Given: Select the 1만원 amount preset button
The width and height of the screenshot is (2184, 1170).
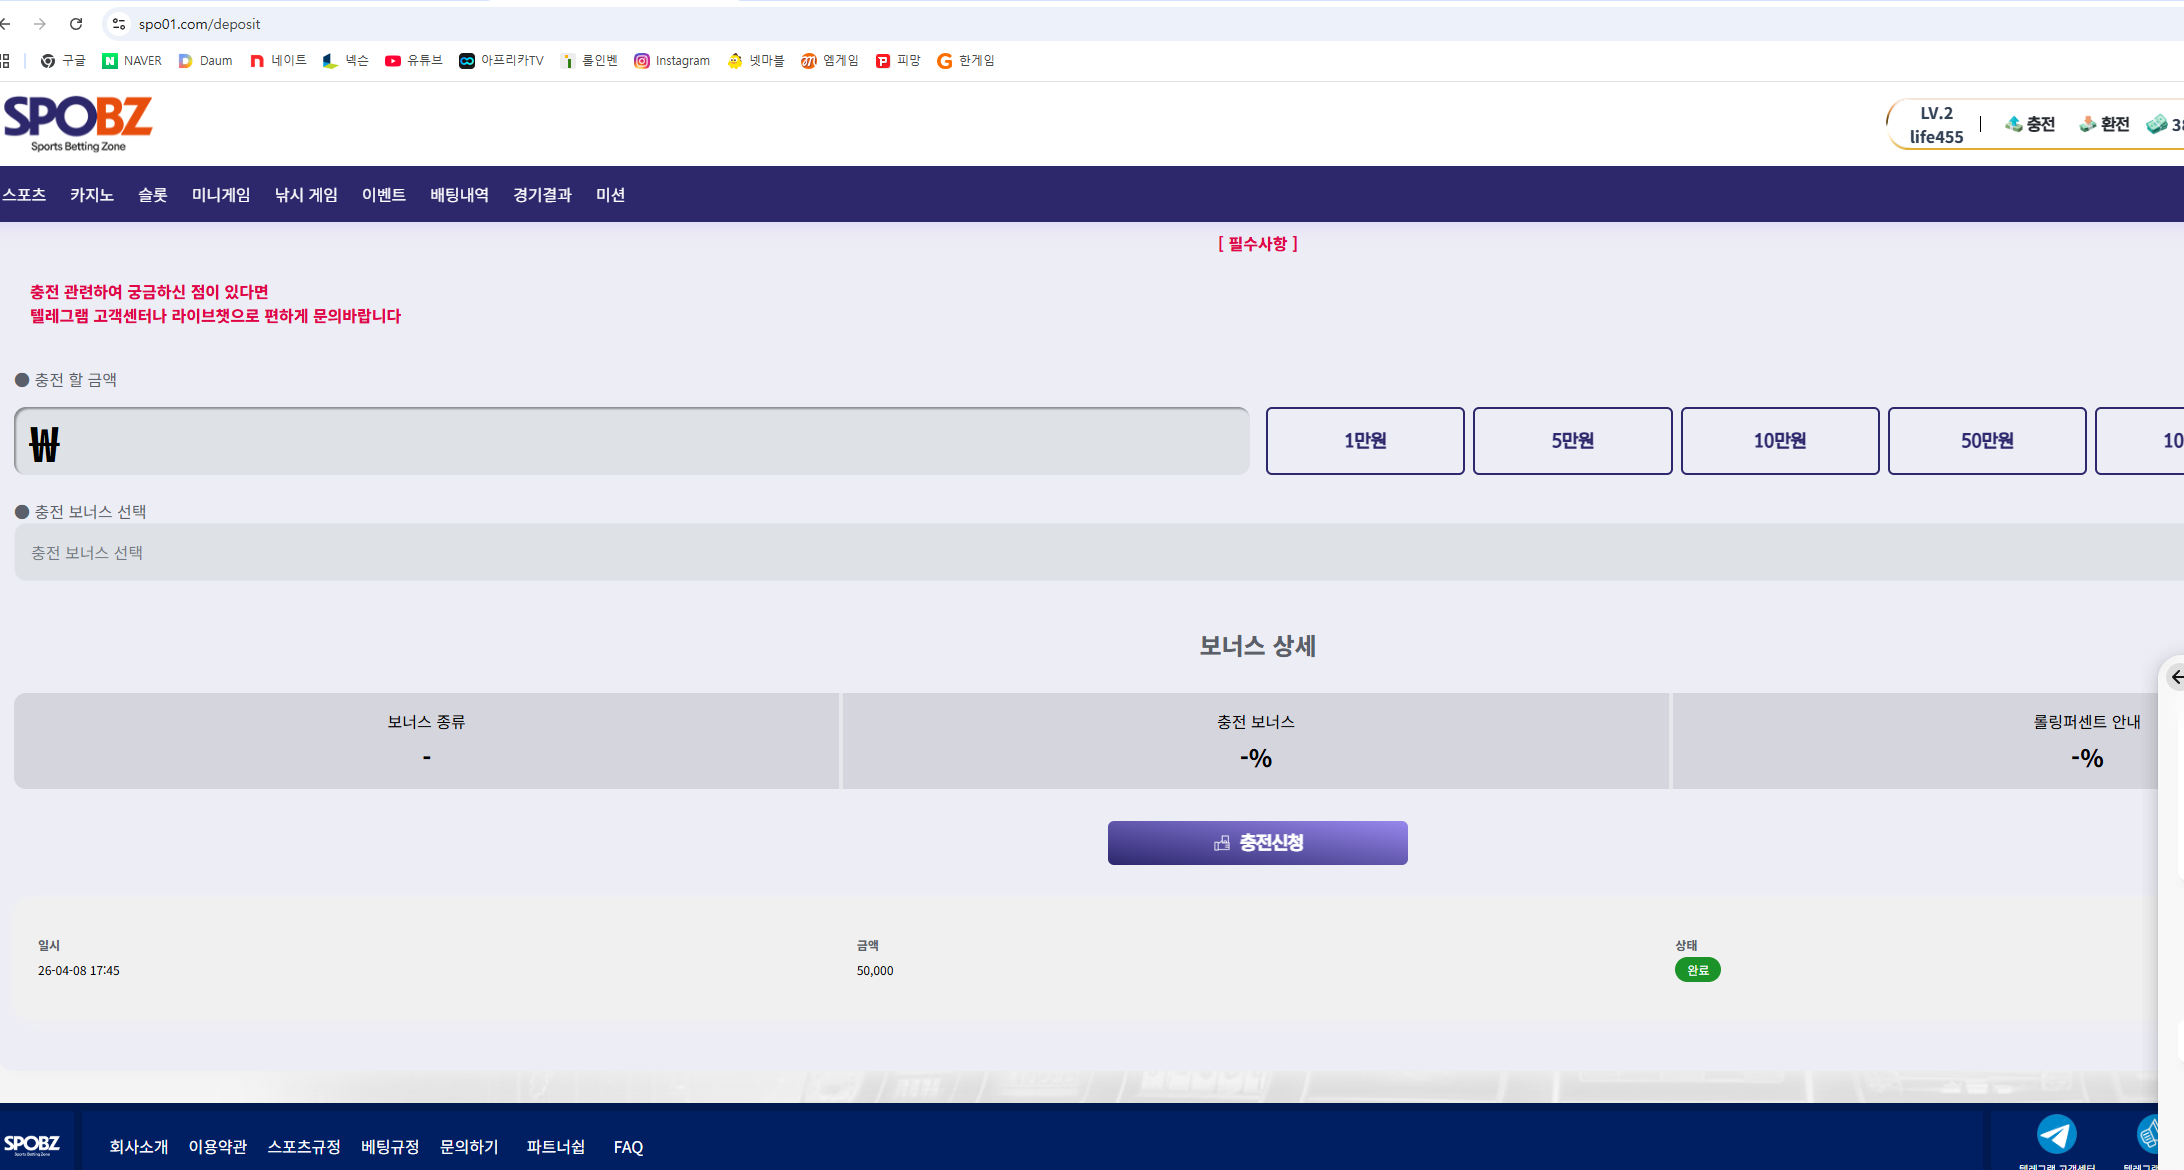Looking at the screenshot, I should pyautogui.click(x=1364, y=441).
